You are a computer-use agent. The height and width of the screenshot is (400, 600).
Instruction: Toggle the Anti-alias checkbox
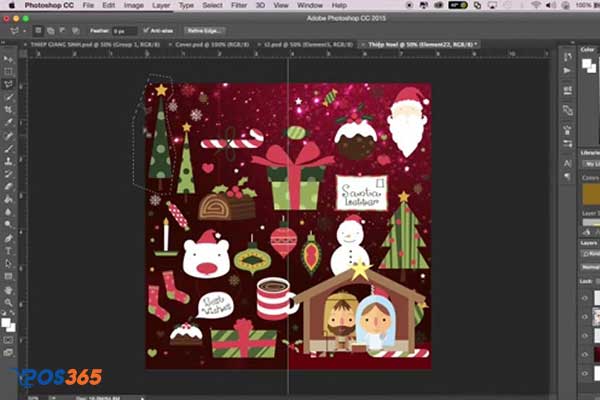click(x=145, y=30)
